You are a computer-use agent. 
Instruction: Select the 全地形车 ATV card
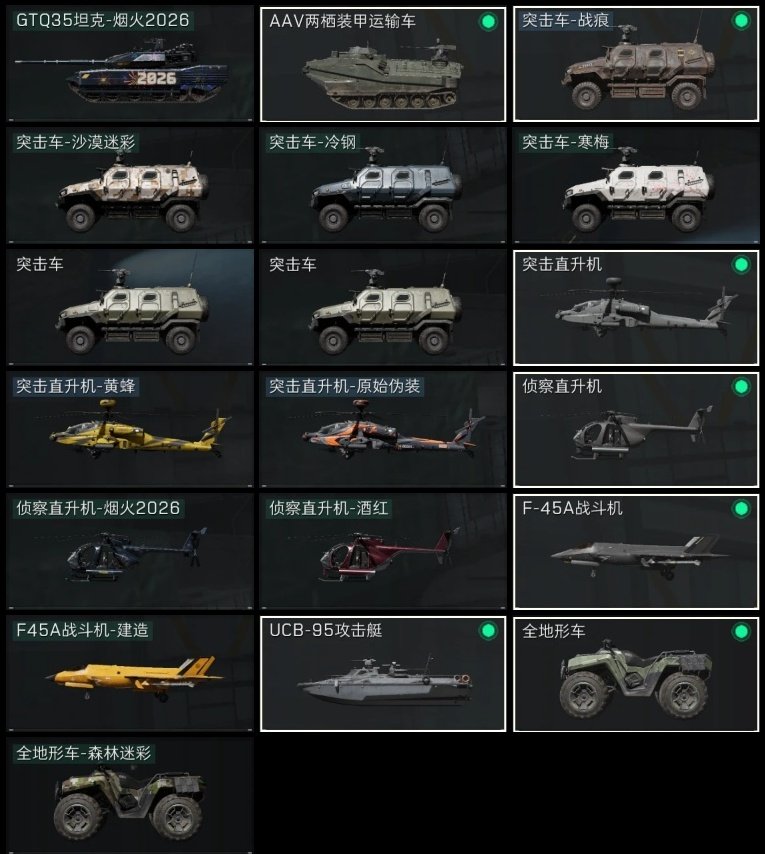(x=636, y=674)
